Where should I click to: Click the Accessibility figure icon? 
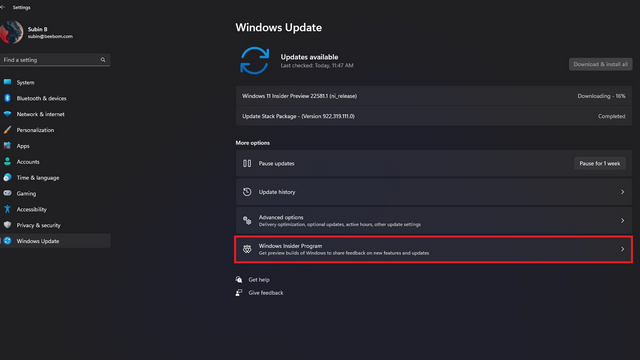pyautogui.click(x=7, y=209)
